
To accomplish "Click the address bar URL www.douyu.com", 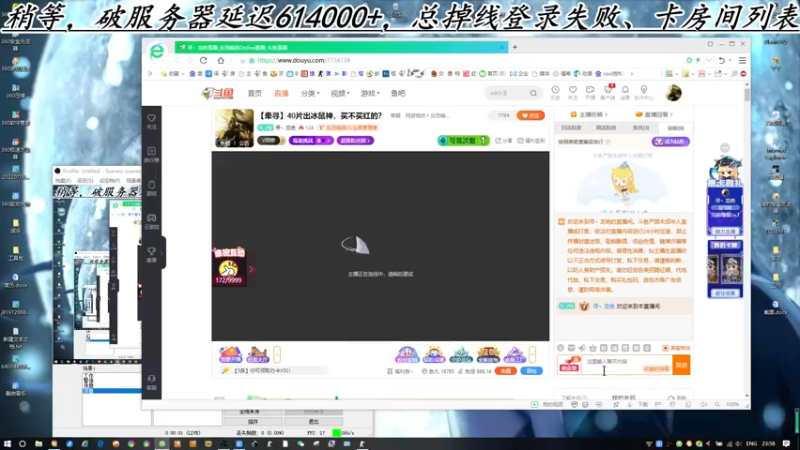I will tap(304, 60).
